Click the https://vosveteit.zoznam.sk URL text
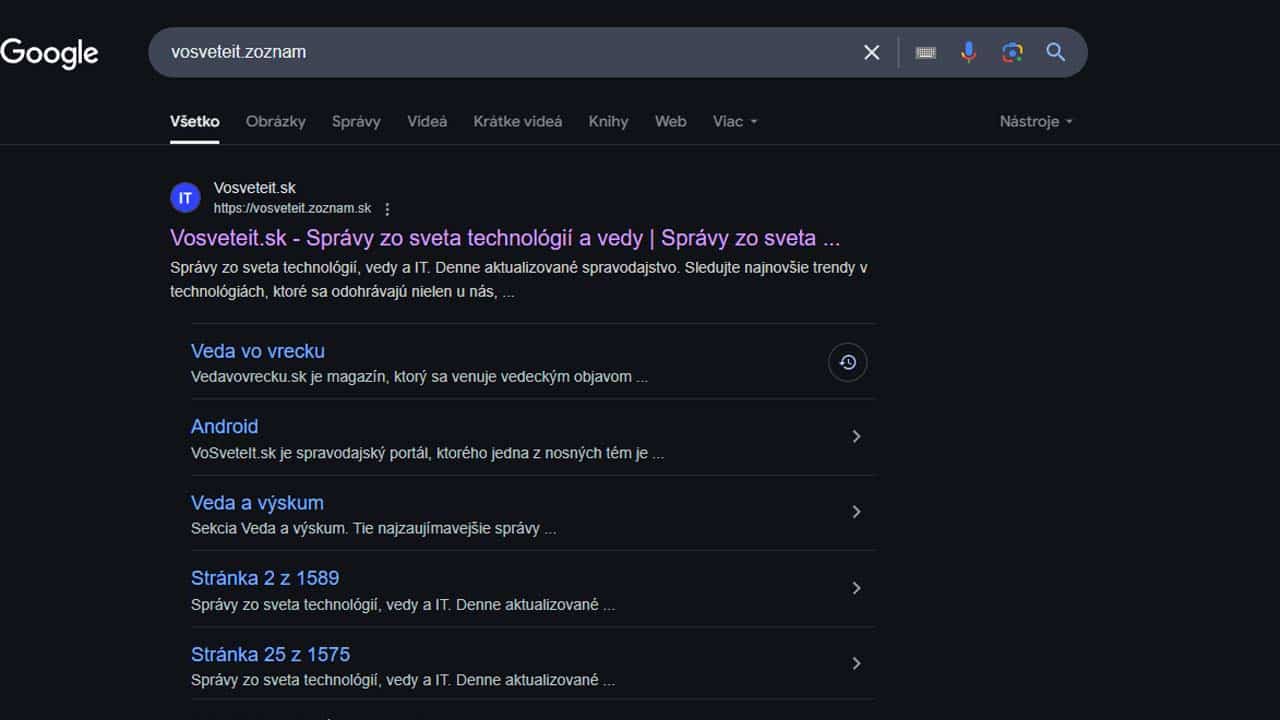Screen dimensions: 1280x720 point(292,209)
